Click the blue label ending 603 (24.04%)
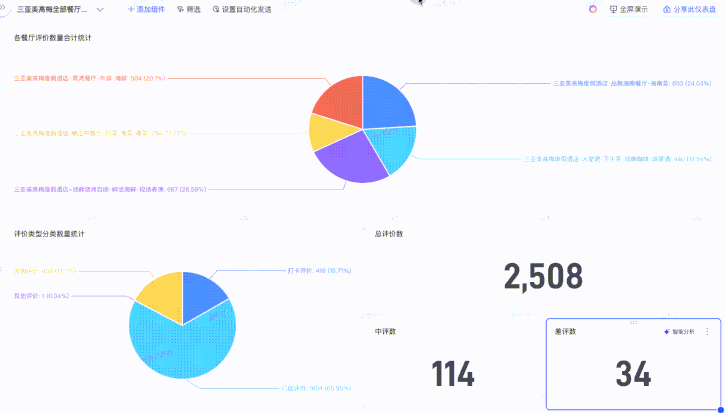Screen dimensions: 725x413 point(632,84)
